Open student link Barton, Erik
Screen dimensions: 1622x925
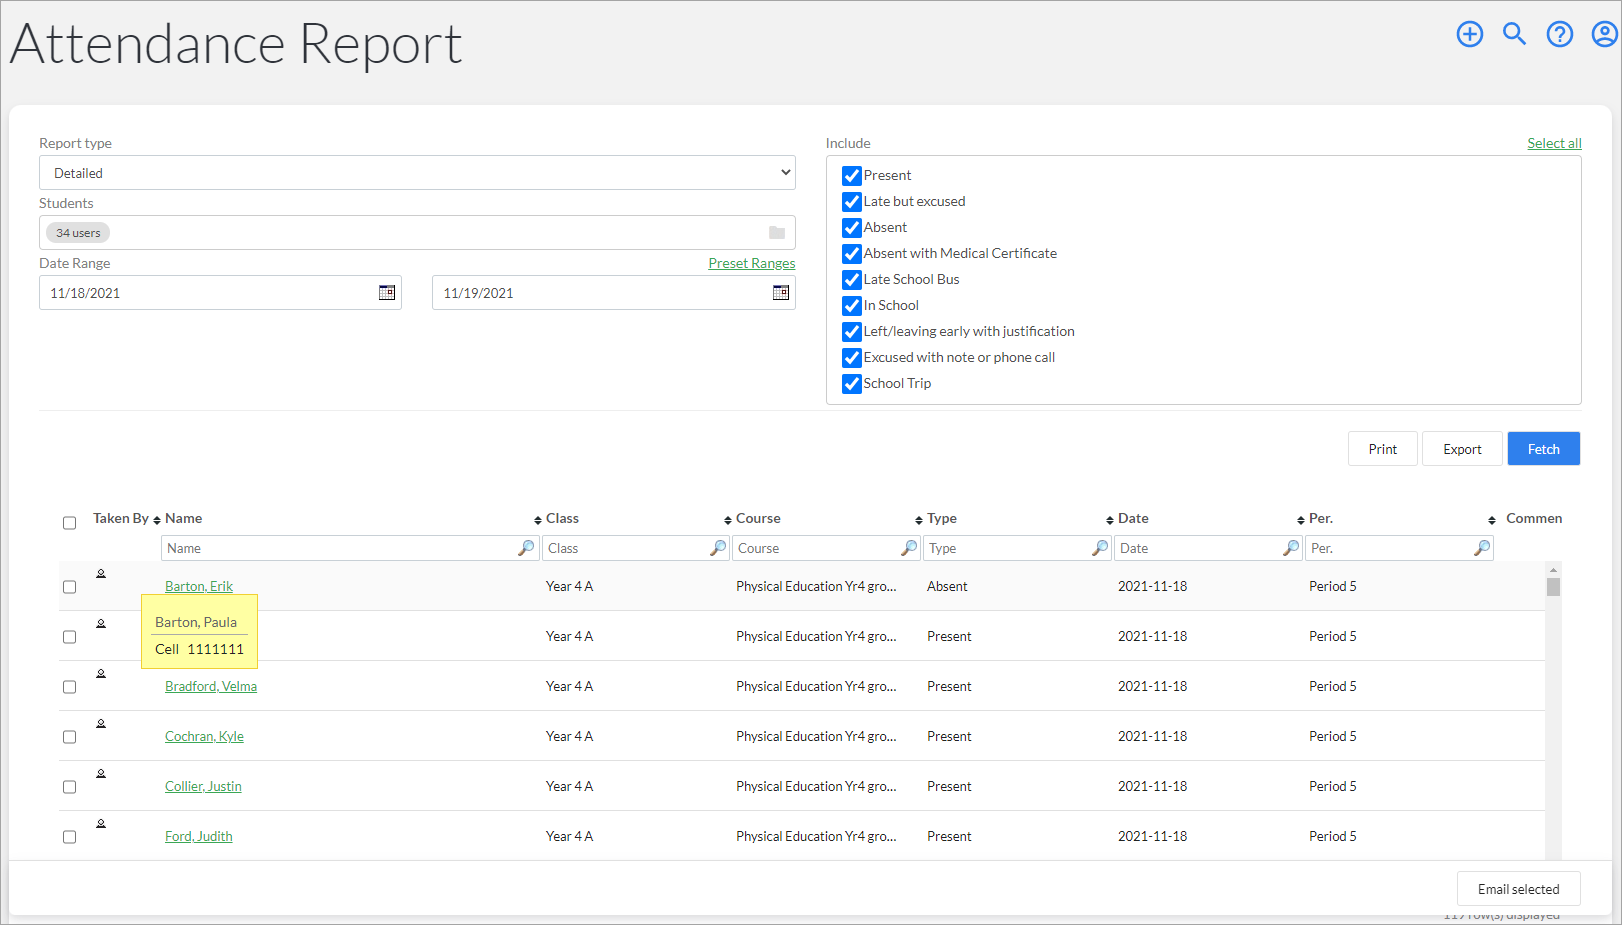pyautogui.click(x=199, y=586)
